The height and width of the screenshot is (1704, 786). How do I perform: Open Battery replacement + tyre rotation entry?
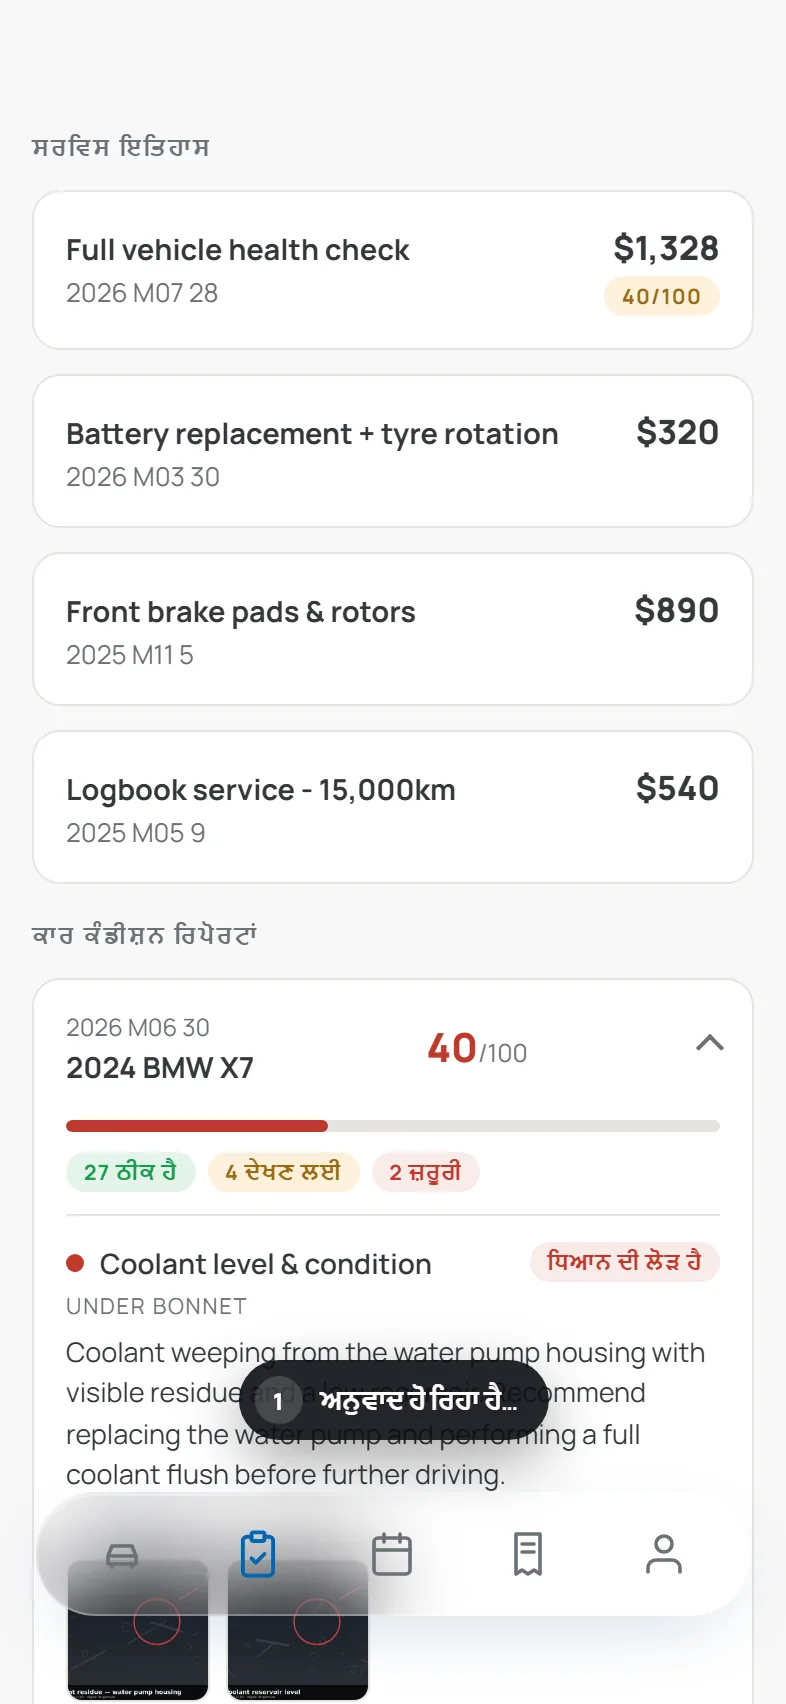393,451
